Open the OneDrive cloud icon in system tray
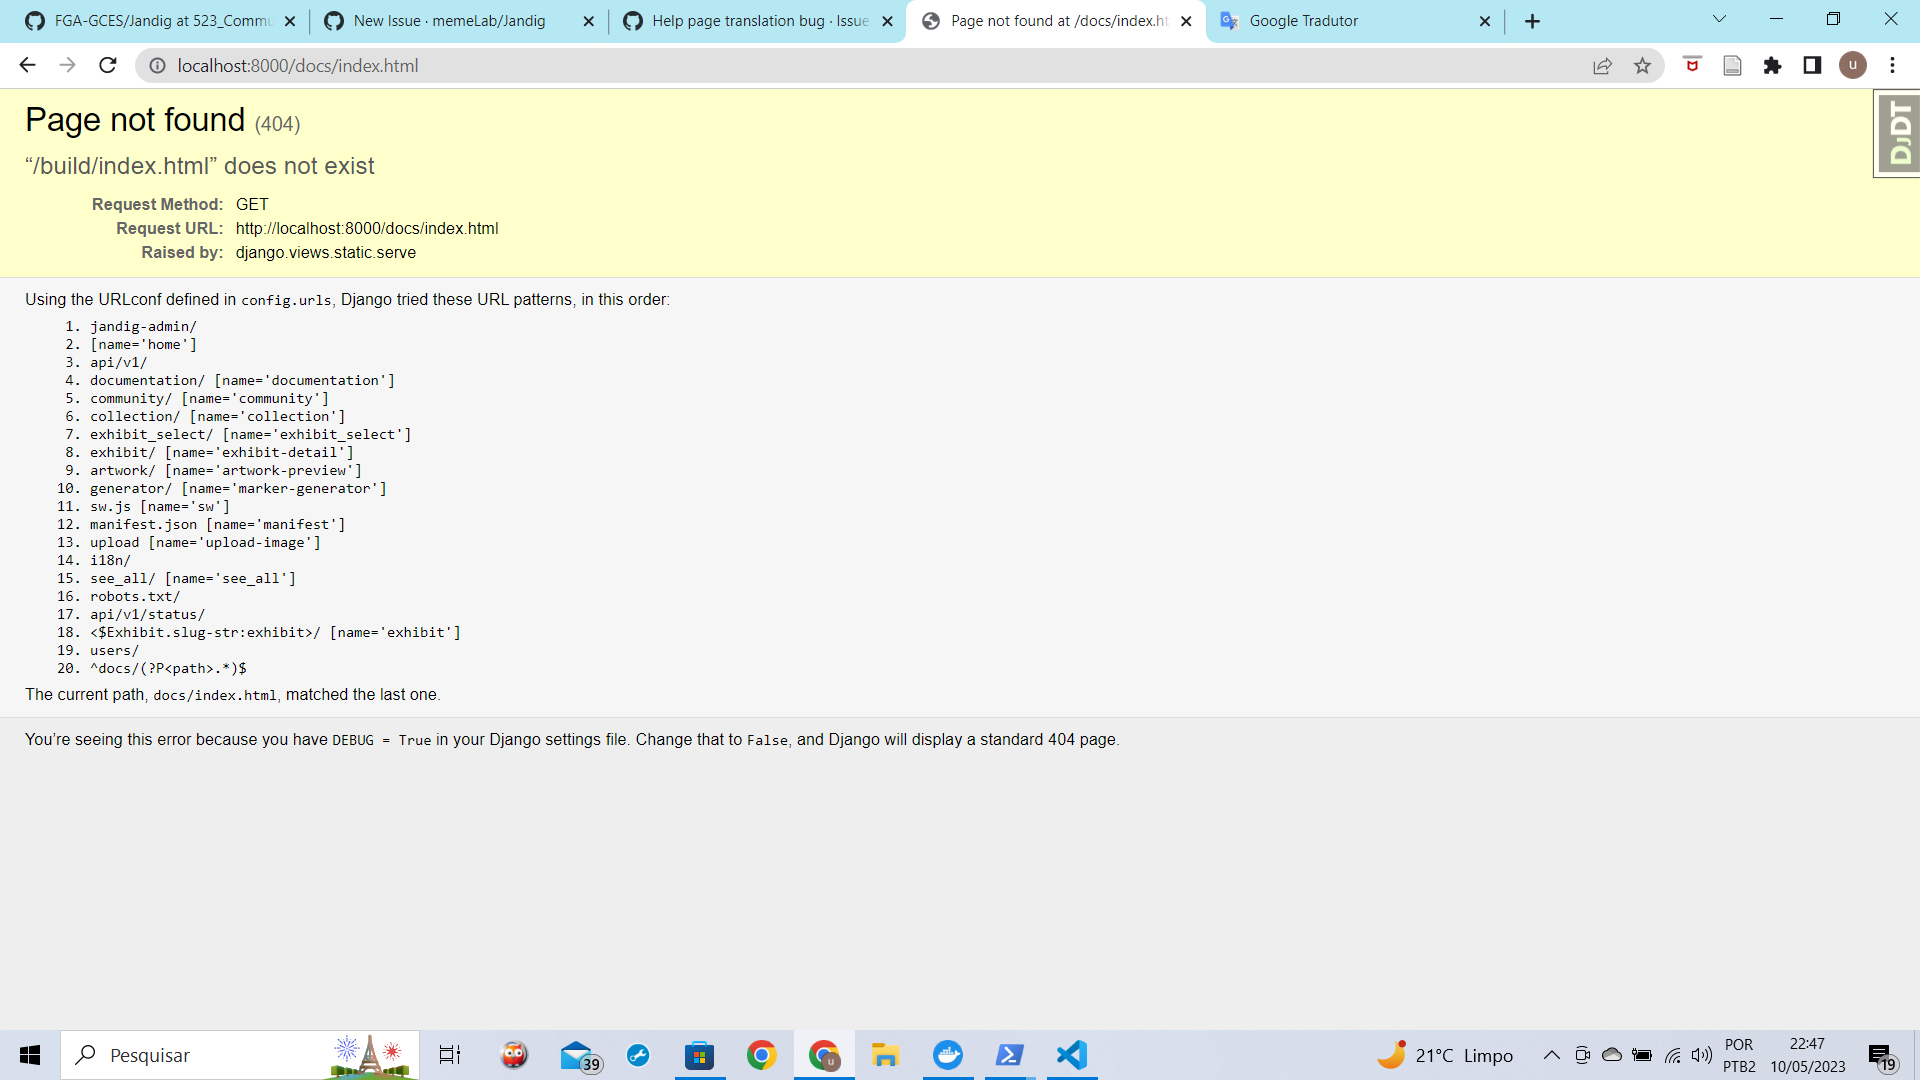This screenshot has height=1080, width=1920. pos(1610,1055)
